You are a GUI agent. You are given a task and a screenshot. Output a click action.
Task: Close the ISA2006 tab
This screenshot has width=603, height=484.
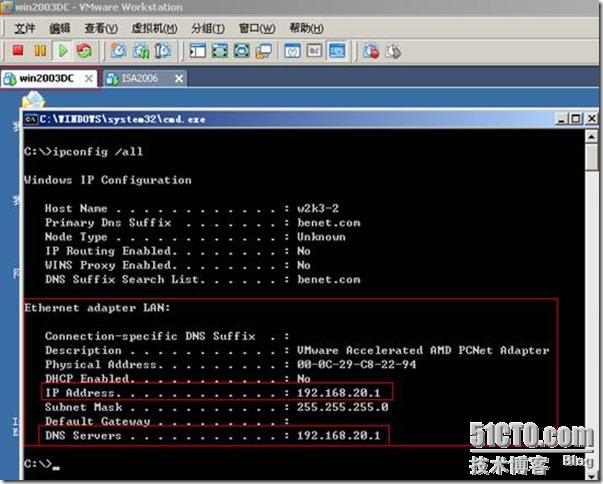178,79
